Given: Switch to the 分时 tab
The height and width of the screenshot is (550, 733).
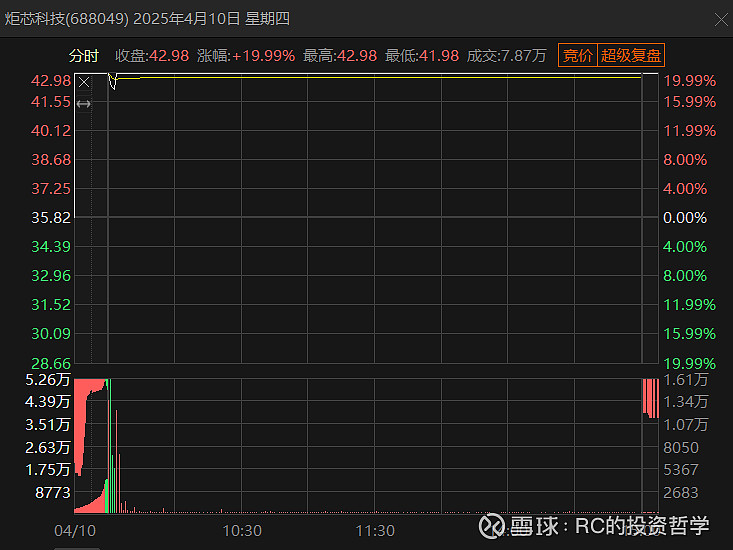Looking at the screenshot, I should tap(84, 56).
